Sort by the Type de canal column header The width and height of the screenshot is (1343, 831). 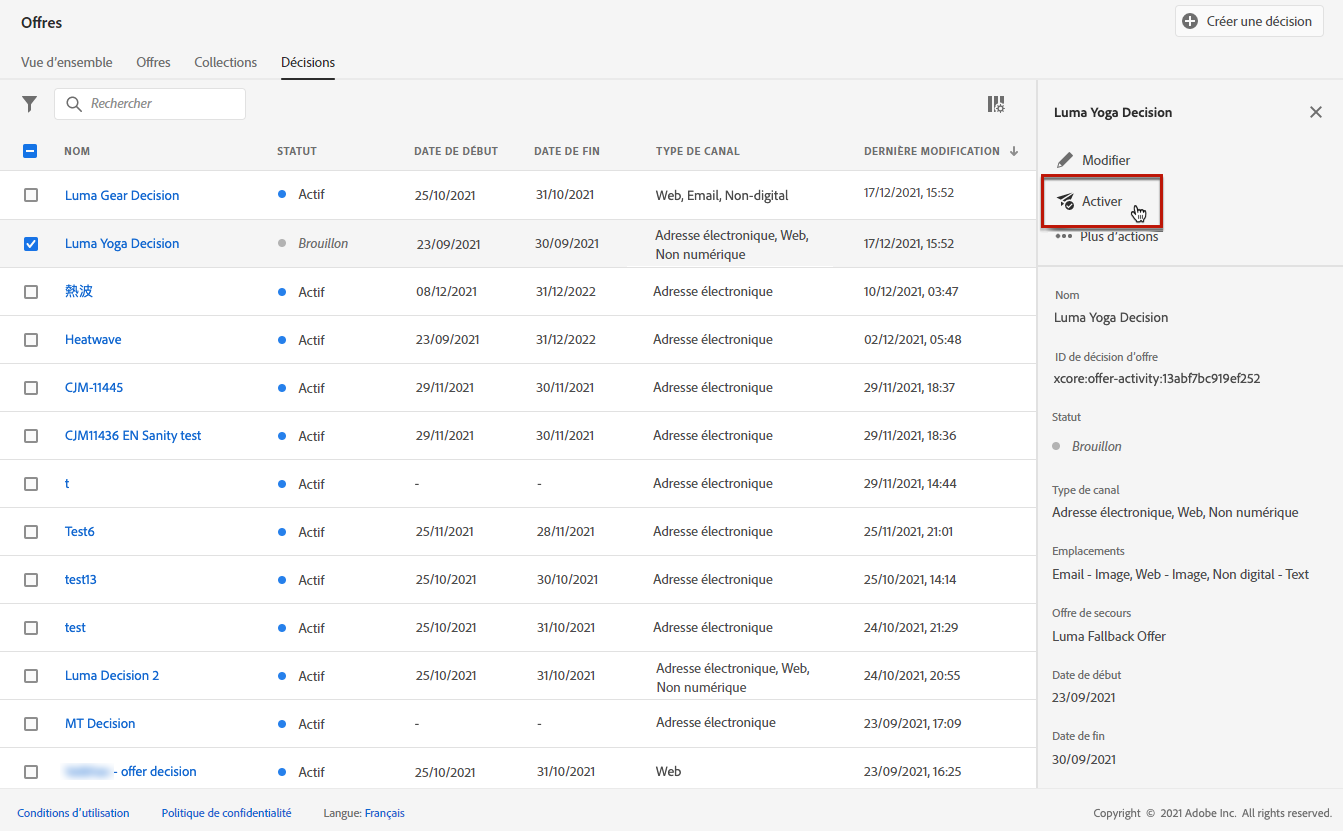[698, 151]
